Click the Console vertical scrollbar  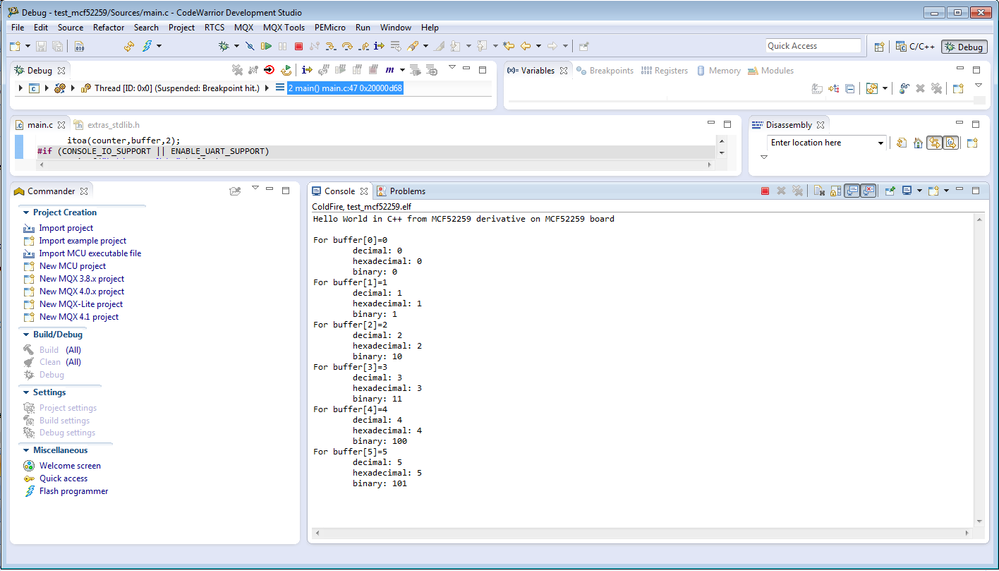[x=979, y=370]
